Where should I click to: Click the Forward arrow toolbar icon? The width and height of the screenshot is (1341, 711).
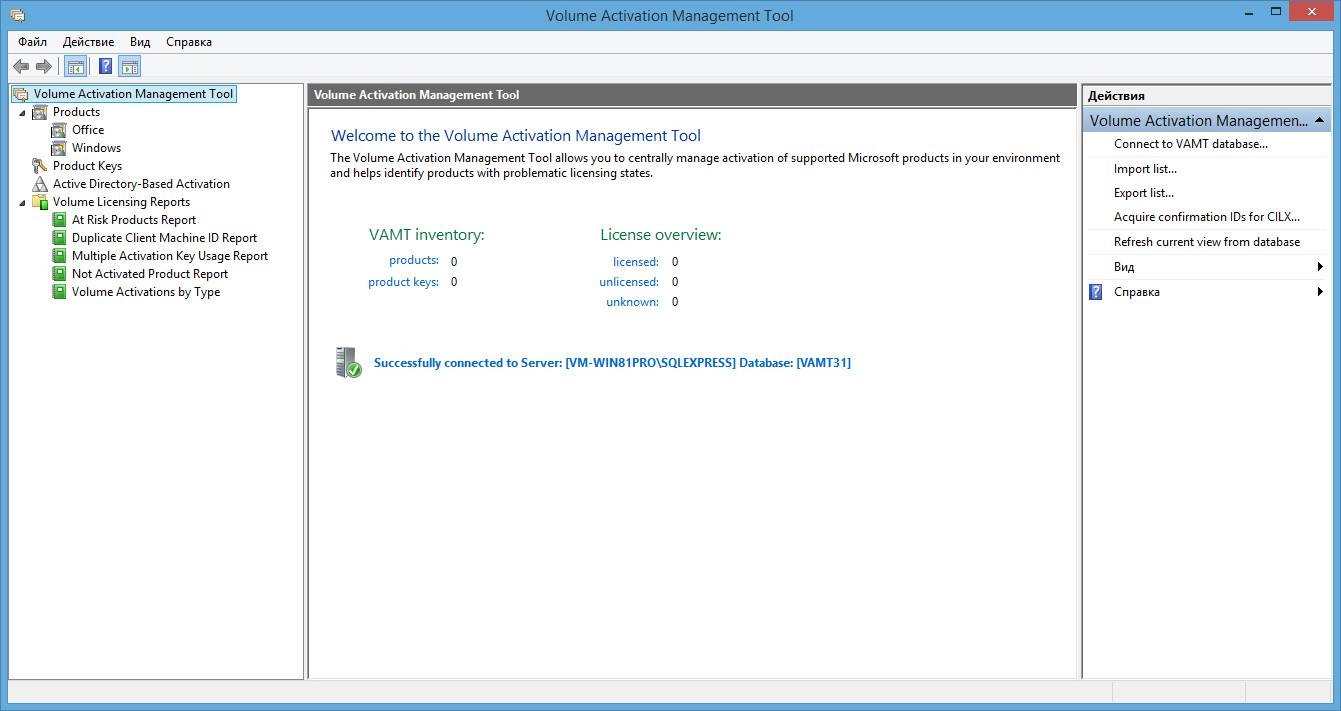[x=44, y=67]
